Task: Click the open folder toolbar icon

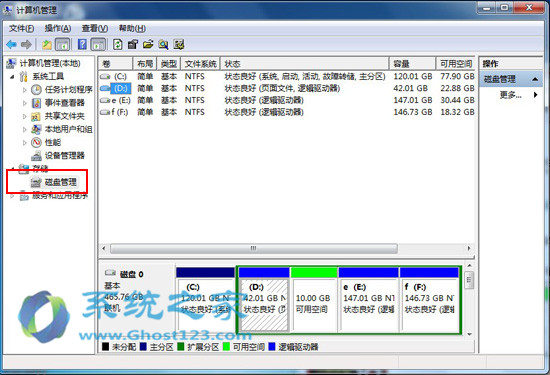Action: tap(148, 45)
